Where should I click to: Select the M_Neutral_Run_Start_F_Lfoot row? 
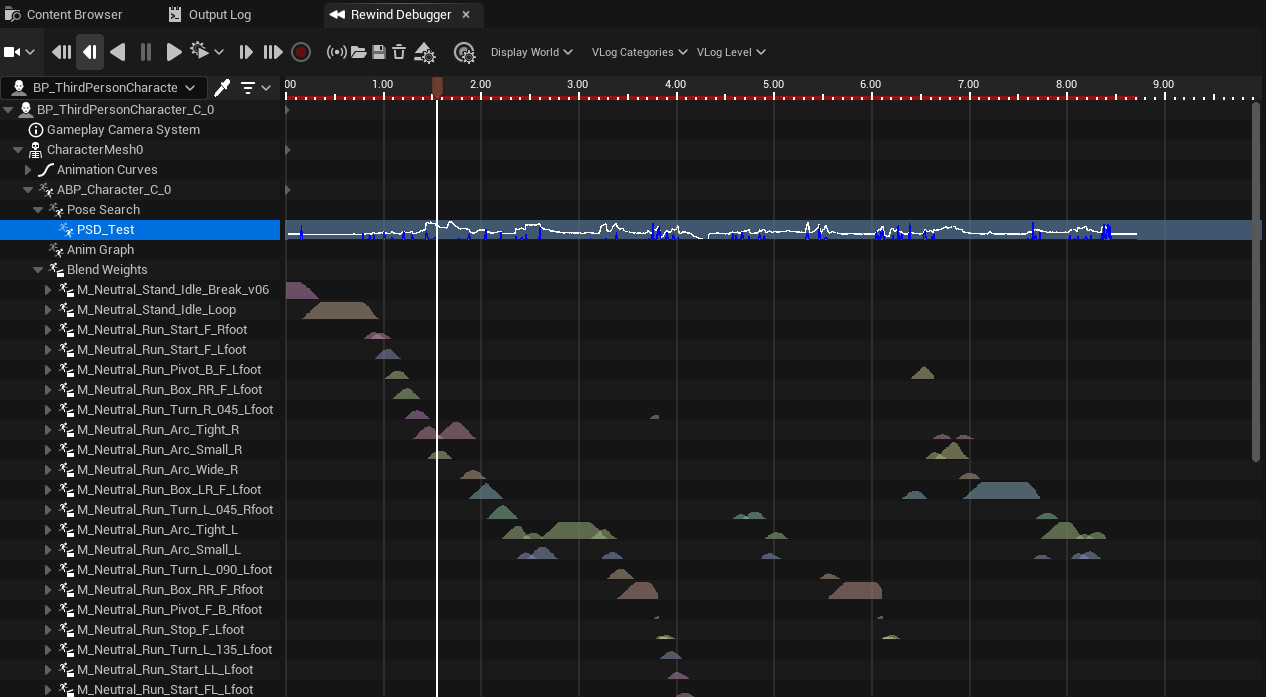tap(140, 350)
